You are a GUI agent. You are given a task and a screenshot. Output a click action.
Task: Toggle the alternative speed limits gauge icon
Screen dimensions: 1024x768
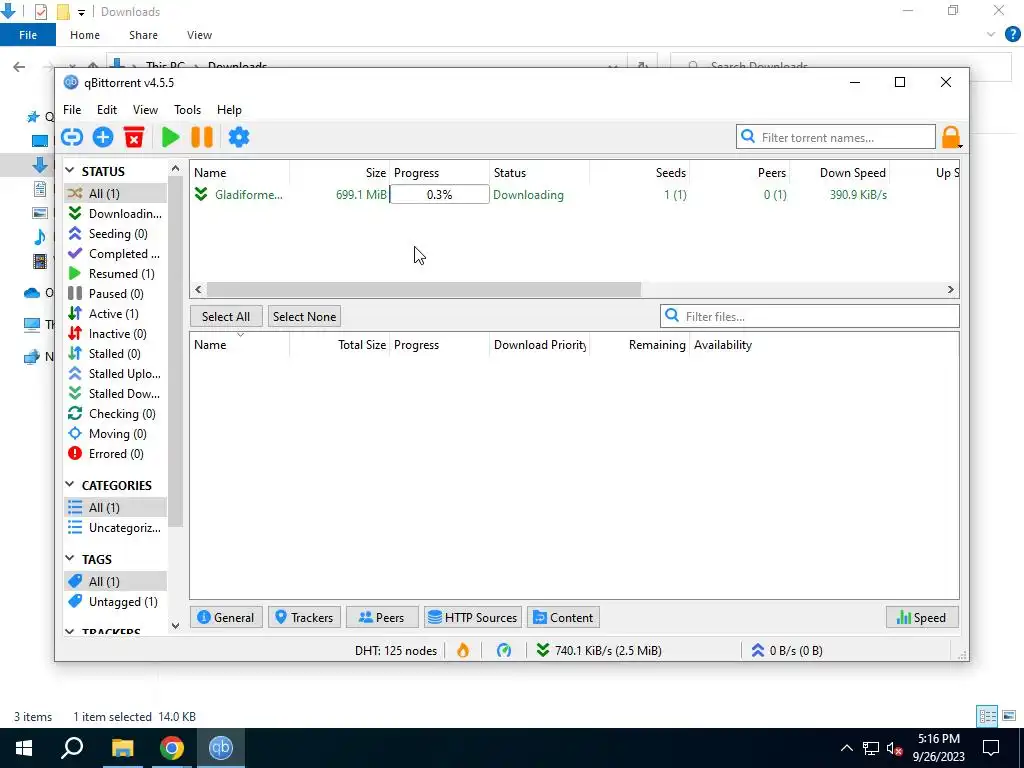click(x=504, y=650)
